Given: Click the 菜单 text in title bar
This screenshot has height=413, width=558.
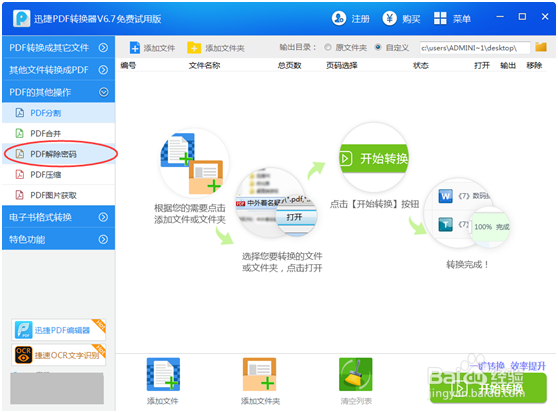Looking at the screenshot, I should [x=462, y=18].
